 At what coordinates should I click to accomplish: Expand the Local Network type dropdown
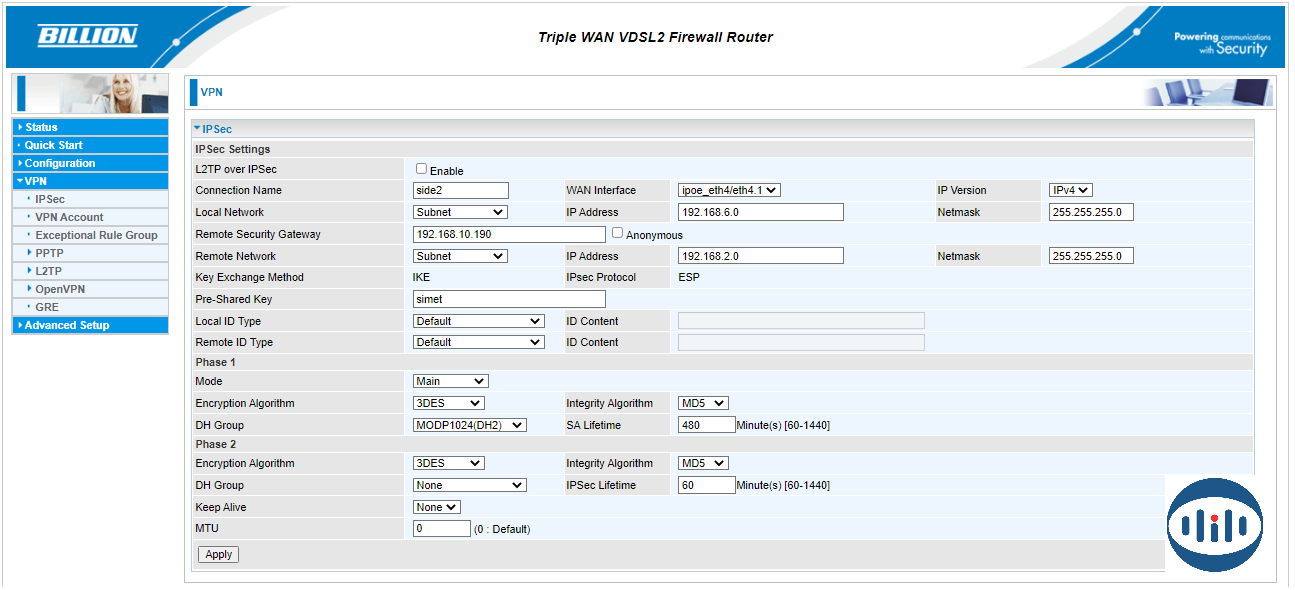coord(460,212)
